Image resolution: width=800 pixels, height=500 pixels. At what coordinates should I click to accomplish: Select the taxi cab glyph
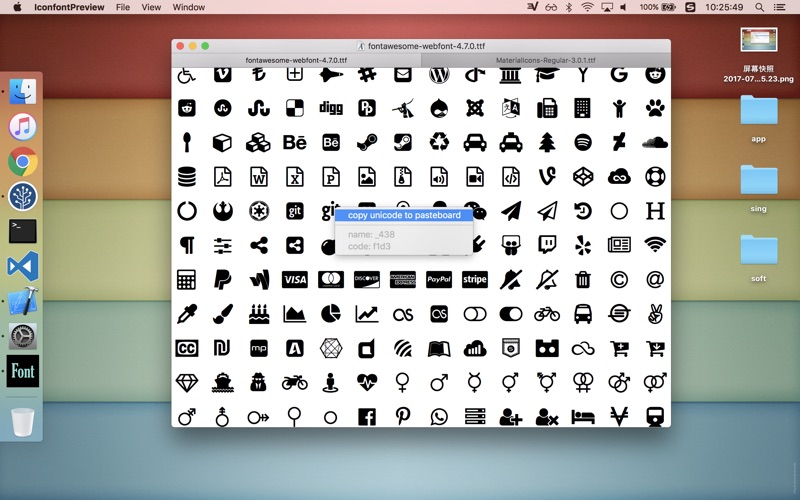point(511,142)
